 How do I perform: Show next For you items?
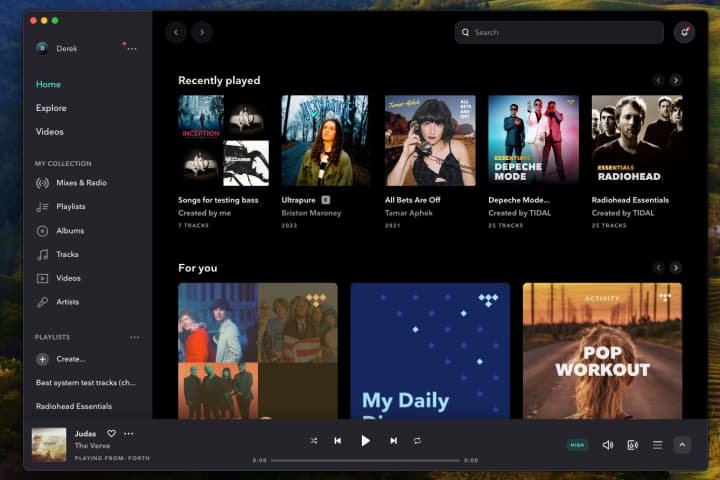point(675,268)
